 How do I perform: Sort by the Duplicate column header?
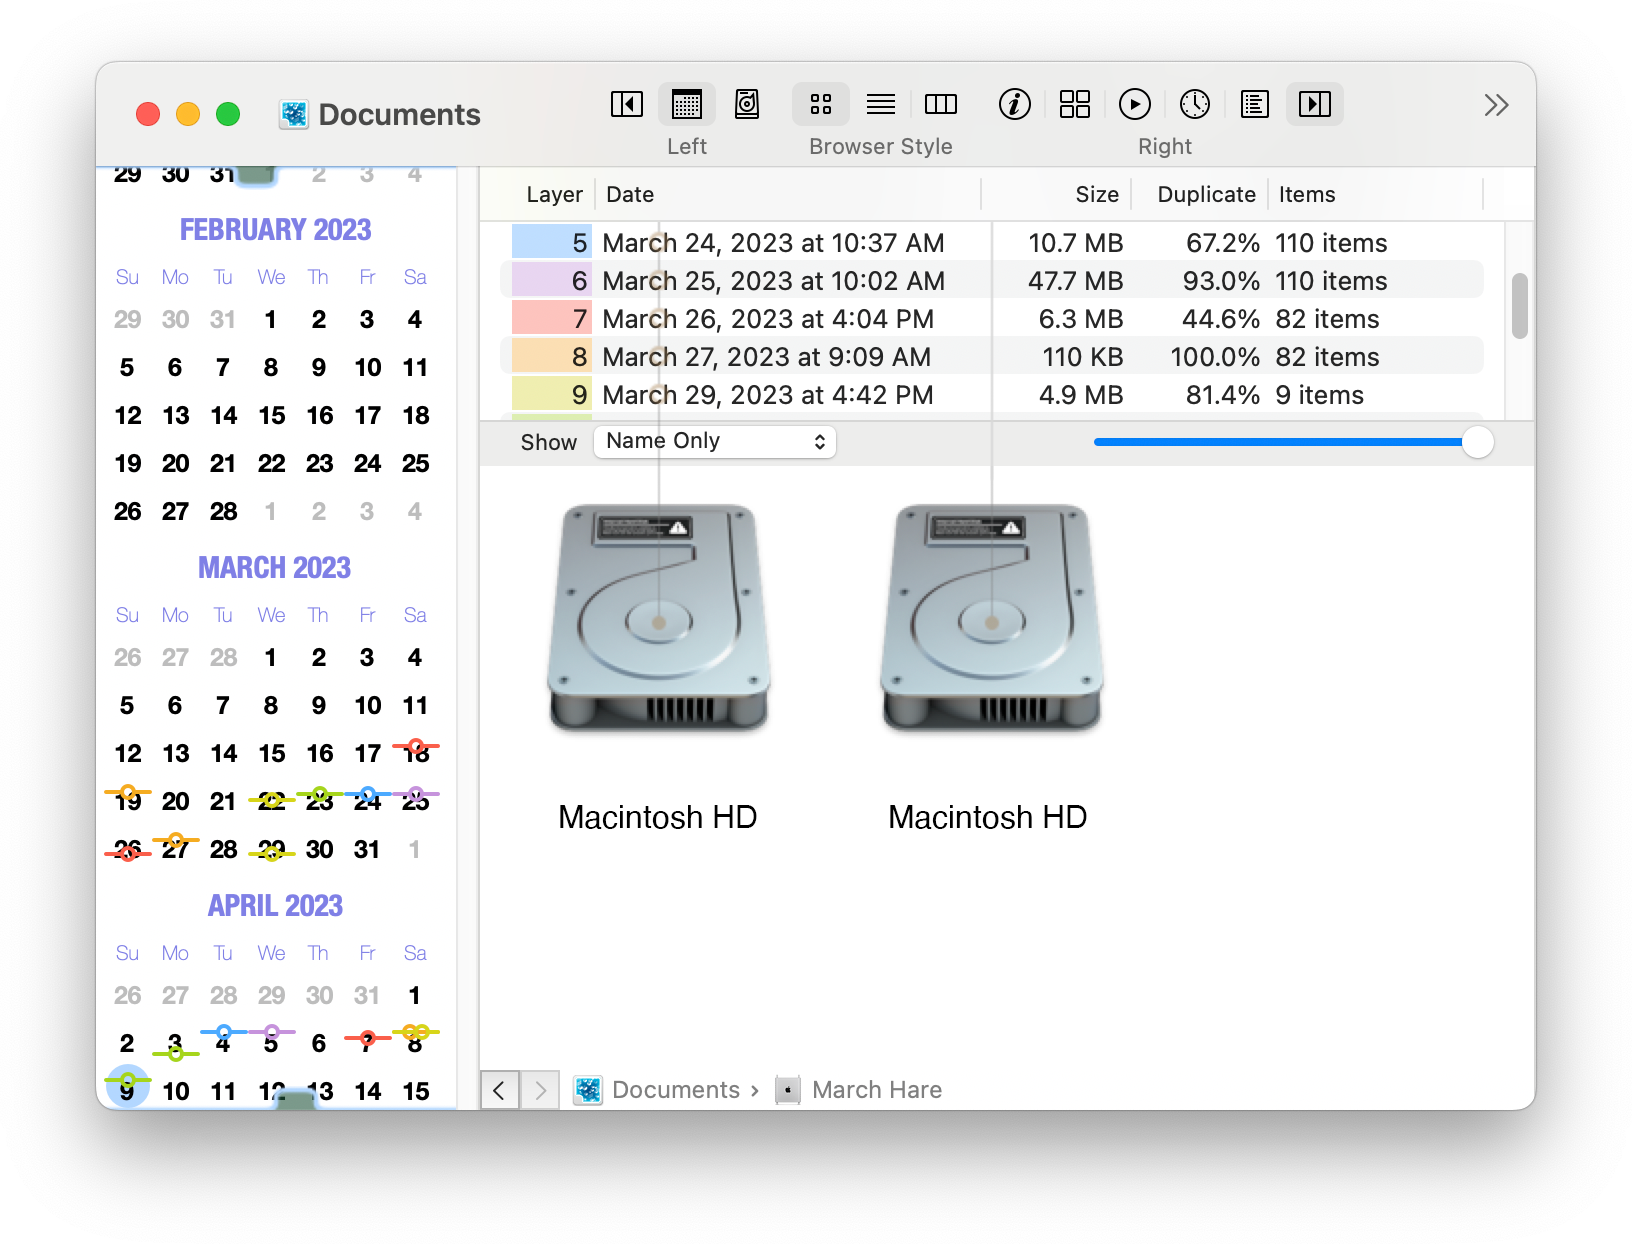(1206, 195)
